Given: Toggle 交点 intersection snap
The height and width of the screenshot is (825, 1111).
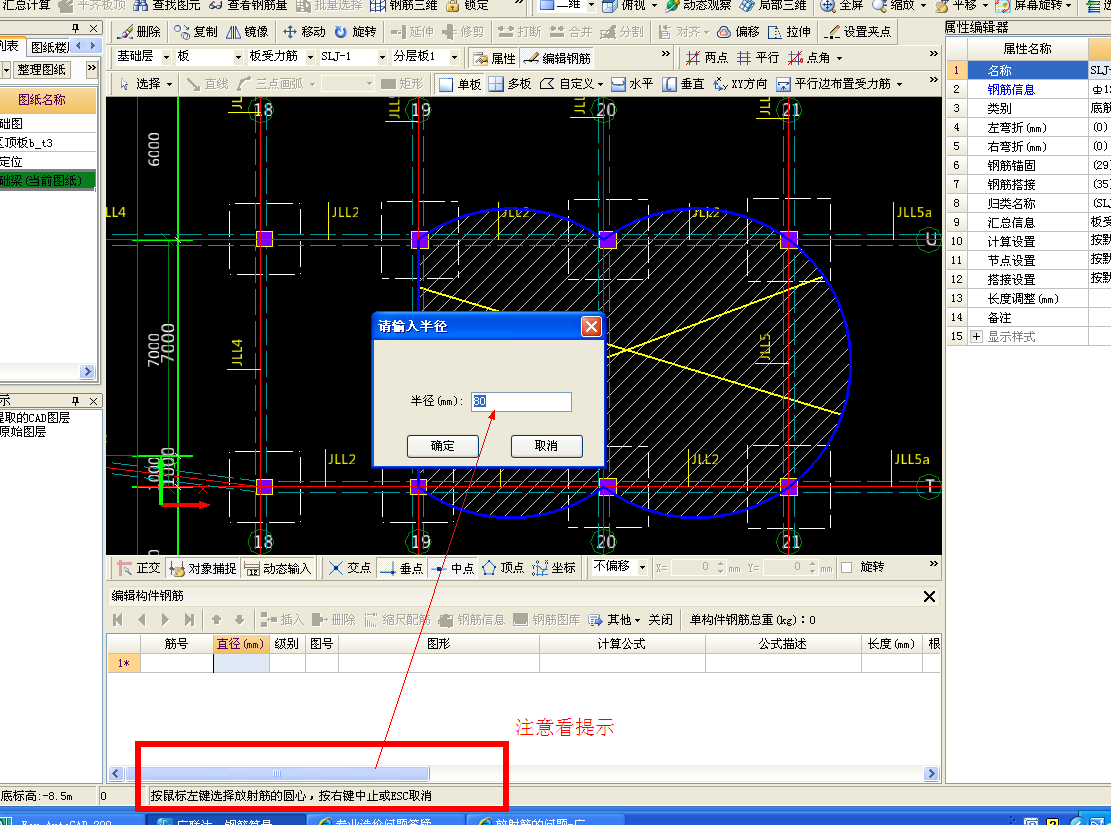Looking at the screenshot, I should (350, 568).
